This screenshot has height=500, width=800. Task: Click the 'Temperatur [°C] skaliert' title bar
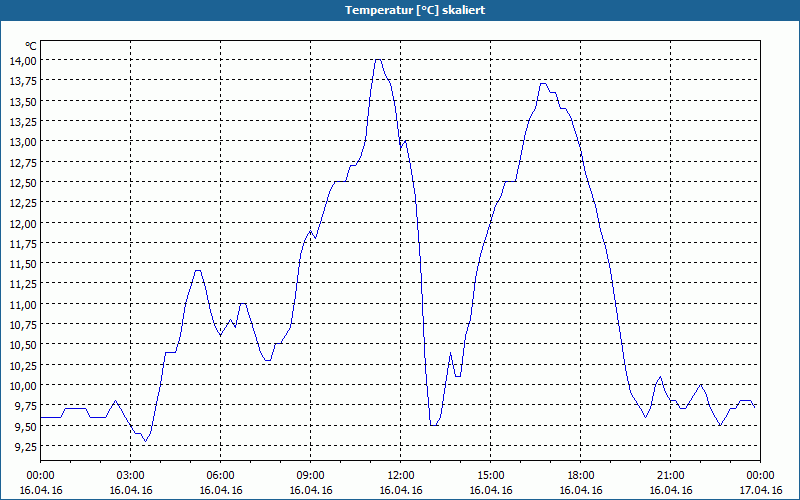tap(400, 10)
